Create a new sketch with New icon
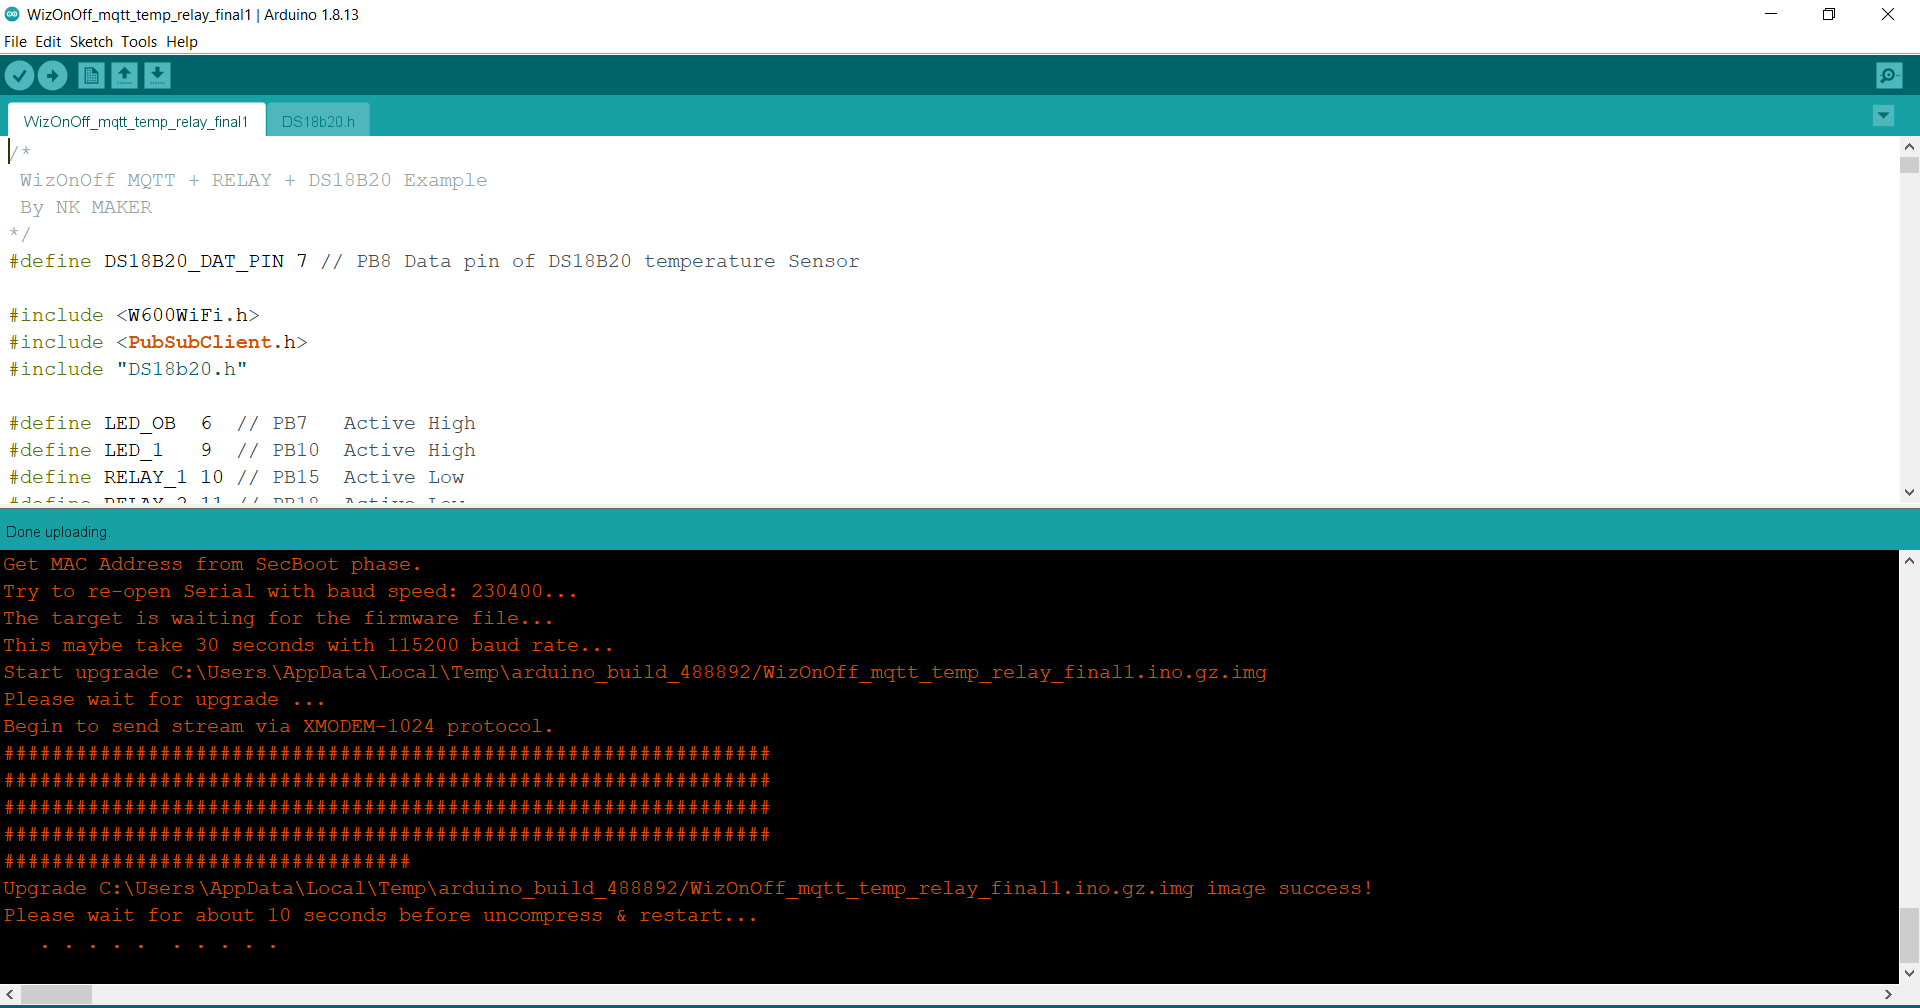Image resolution: width=1920 pixels, height=1008 pixels. pyautogui.click(x=91, y=75)
